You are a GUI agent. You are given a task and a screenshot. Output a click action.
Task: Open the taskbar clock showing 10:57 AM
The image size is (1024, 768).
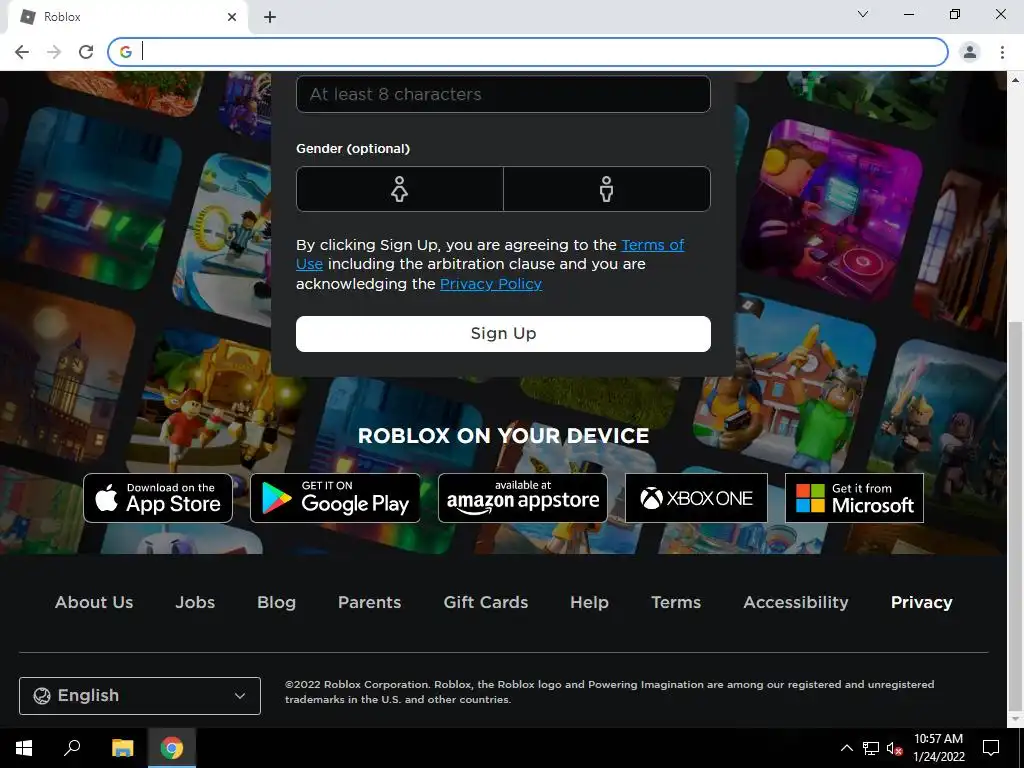938,748
